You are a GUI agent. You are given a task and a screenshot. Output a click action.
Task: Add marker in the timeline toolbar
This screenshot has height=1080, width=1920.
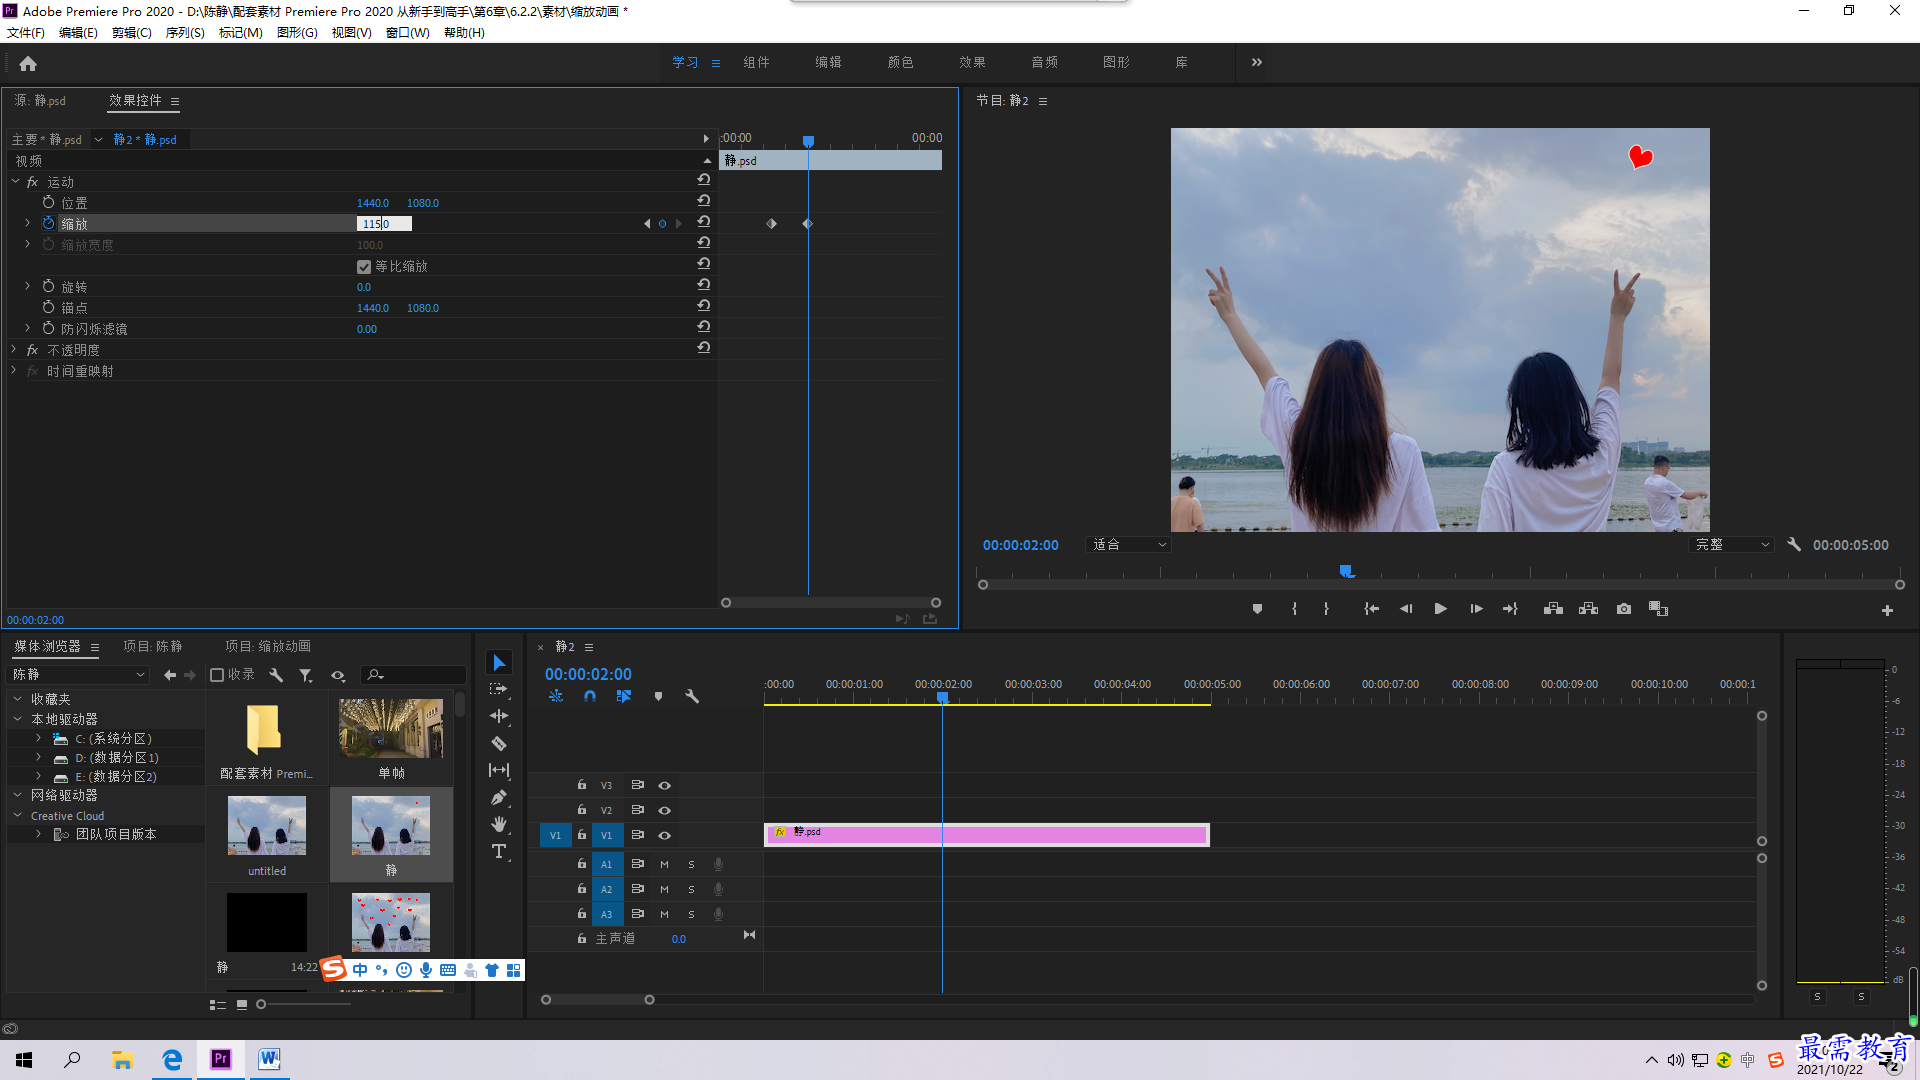pyautogui.click(x=658, y=696)
